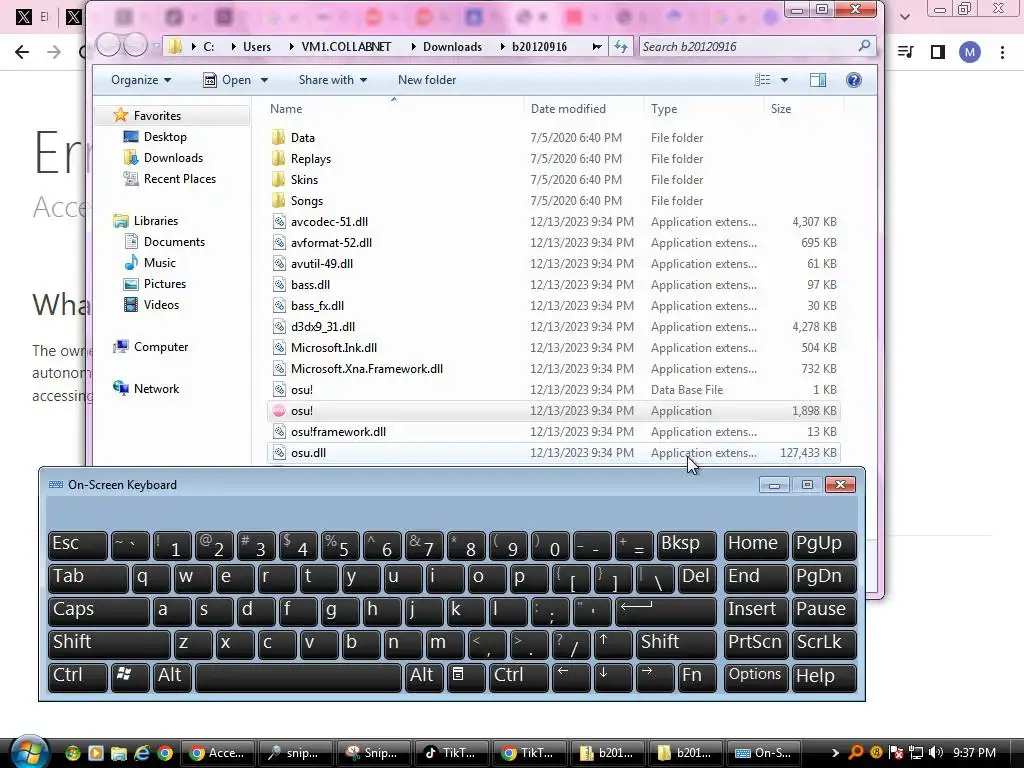Toggle the left Ctrl key on keyboard
This screenshot has width=1024, height=768.
point(77,677)
